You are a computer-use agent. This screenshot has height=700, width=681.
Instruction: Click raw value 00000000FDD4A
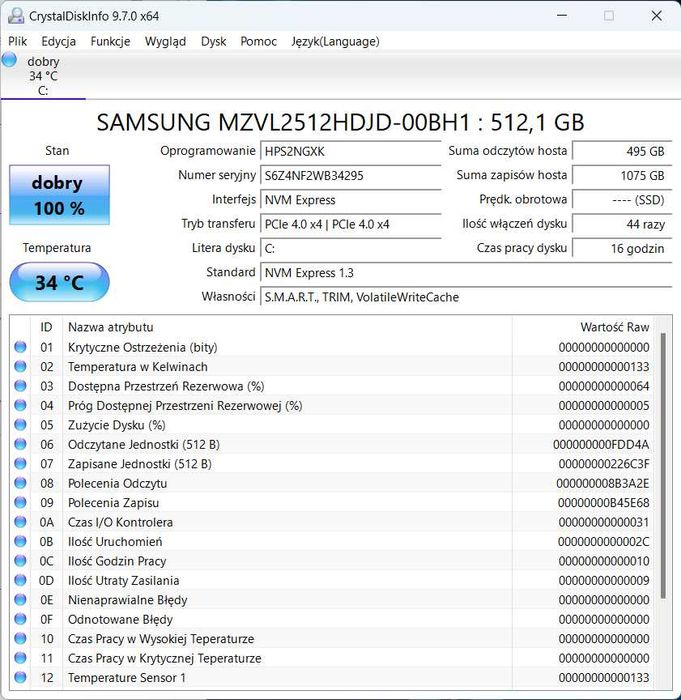(x=601, y=445)
